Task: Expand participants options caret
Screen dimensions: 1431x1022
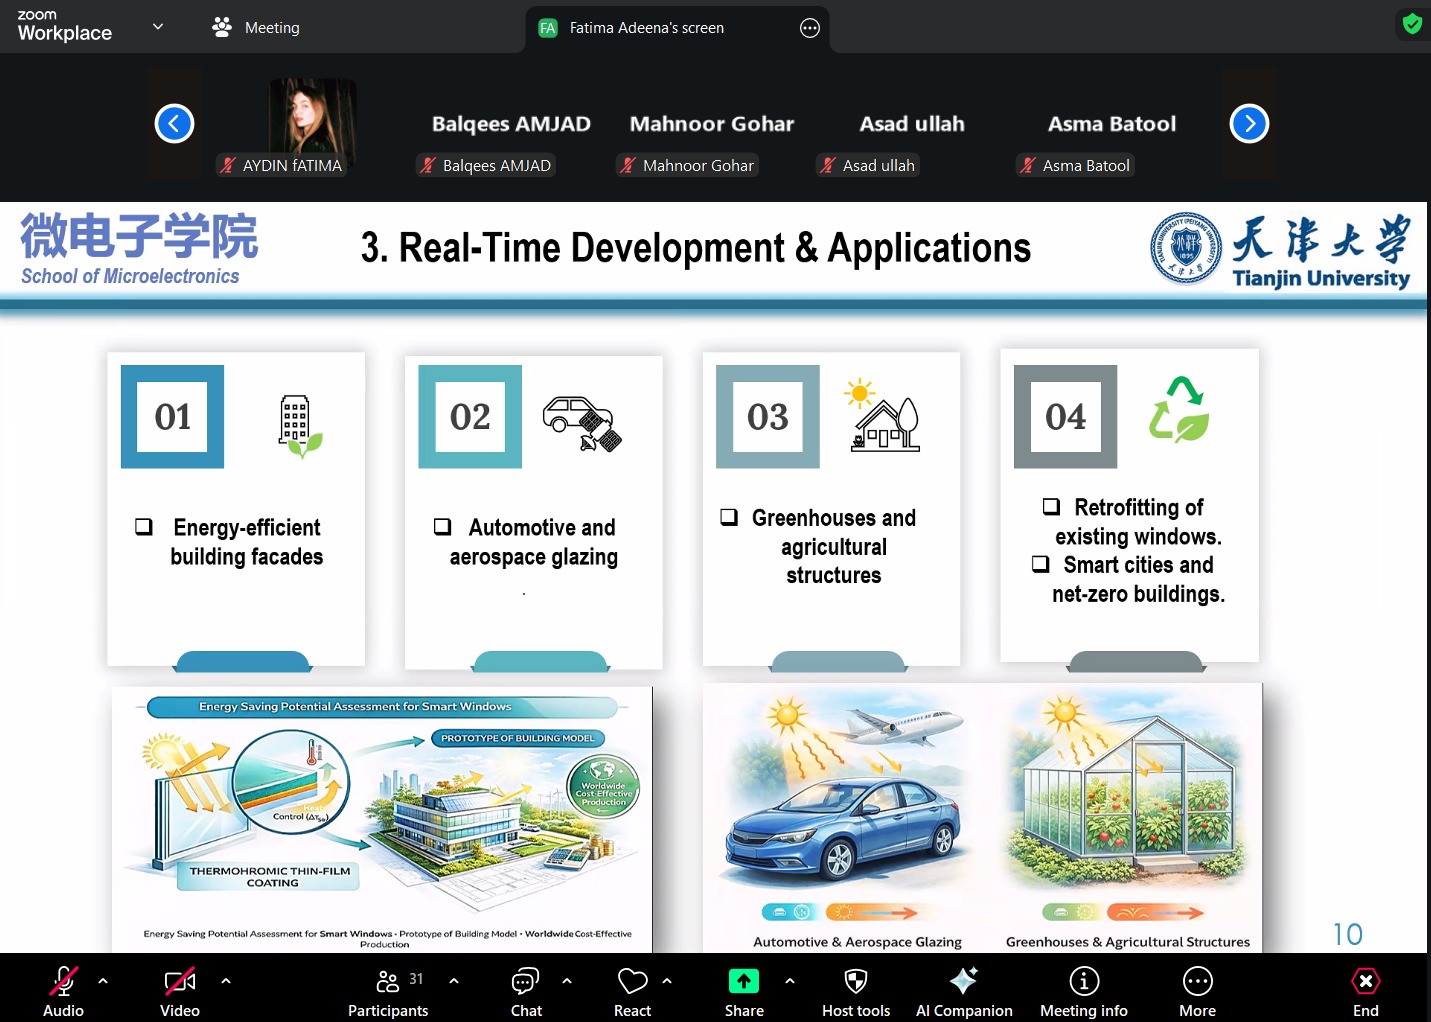Action: 454,981
